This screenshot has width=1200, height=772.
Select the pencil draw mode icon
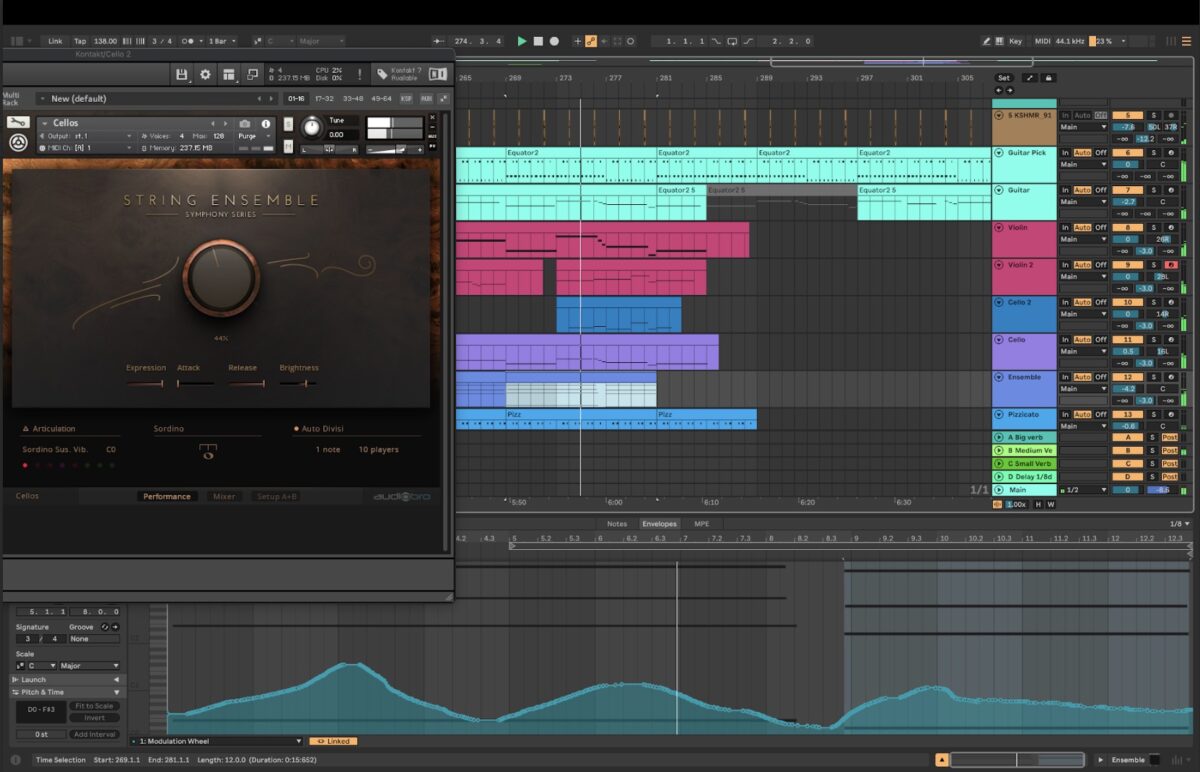coord(987,41)
